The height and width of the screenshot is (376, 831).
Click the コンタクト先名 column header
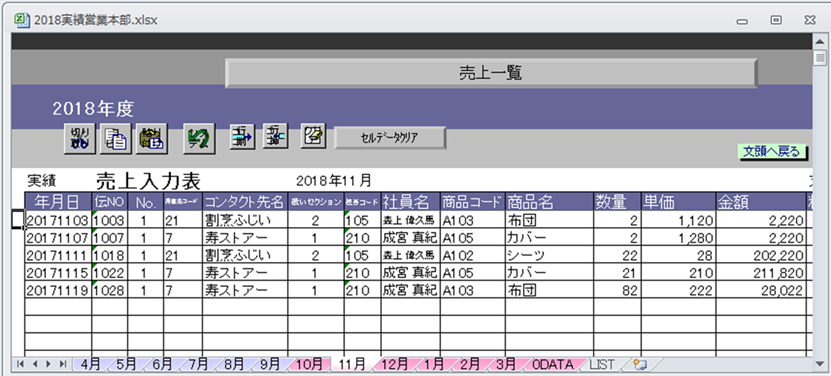(245, 202)
